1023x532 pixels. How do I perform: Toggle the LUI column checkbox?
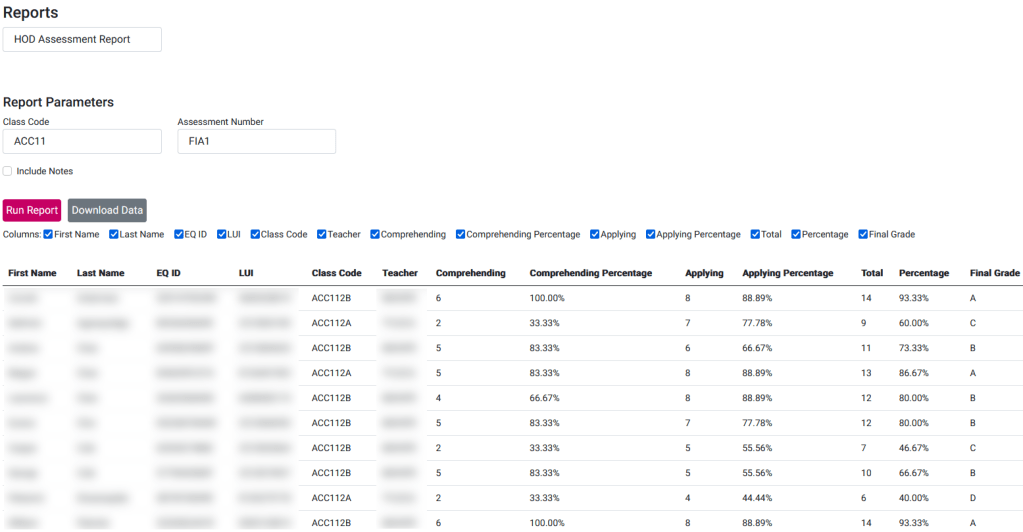click(x=221, y=235)
